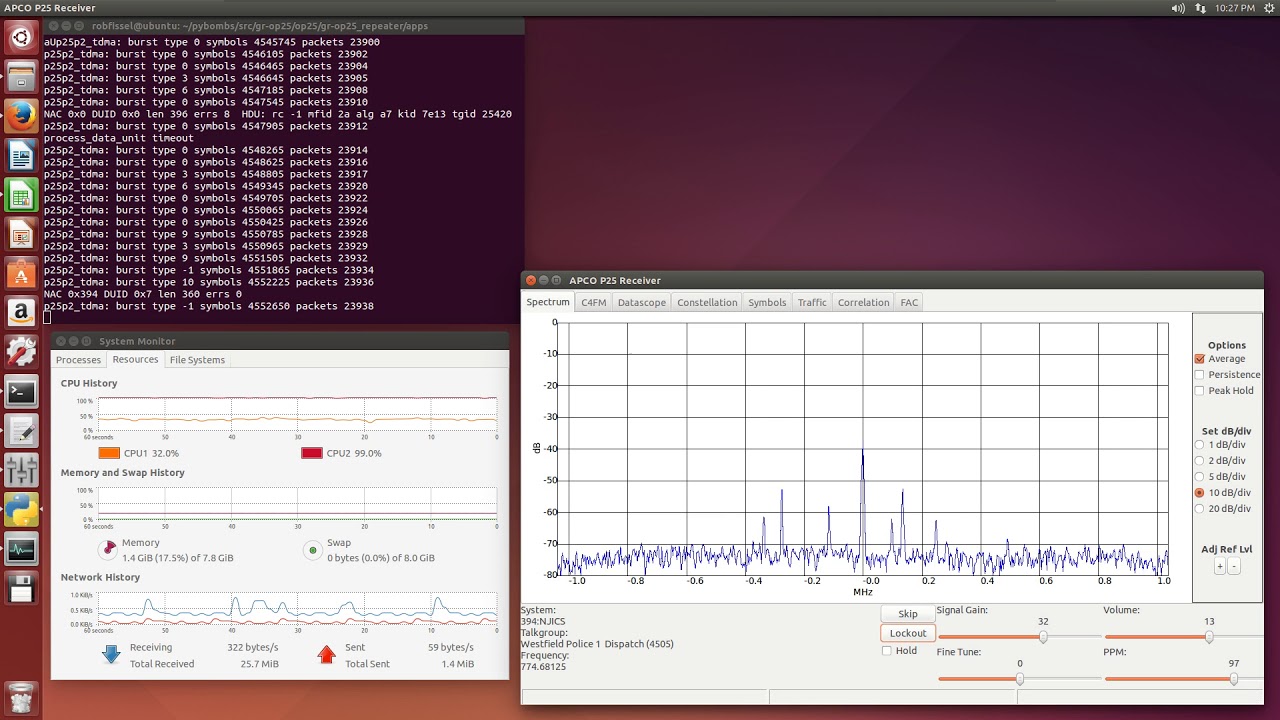The height and width of the screenshot is (720, 1280).
Task: Open the Amazon launcher icon
Action: click(x=21, y=313)
